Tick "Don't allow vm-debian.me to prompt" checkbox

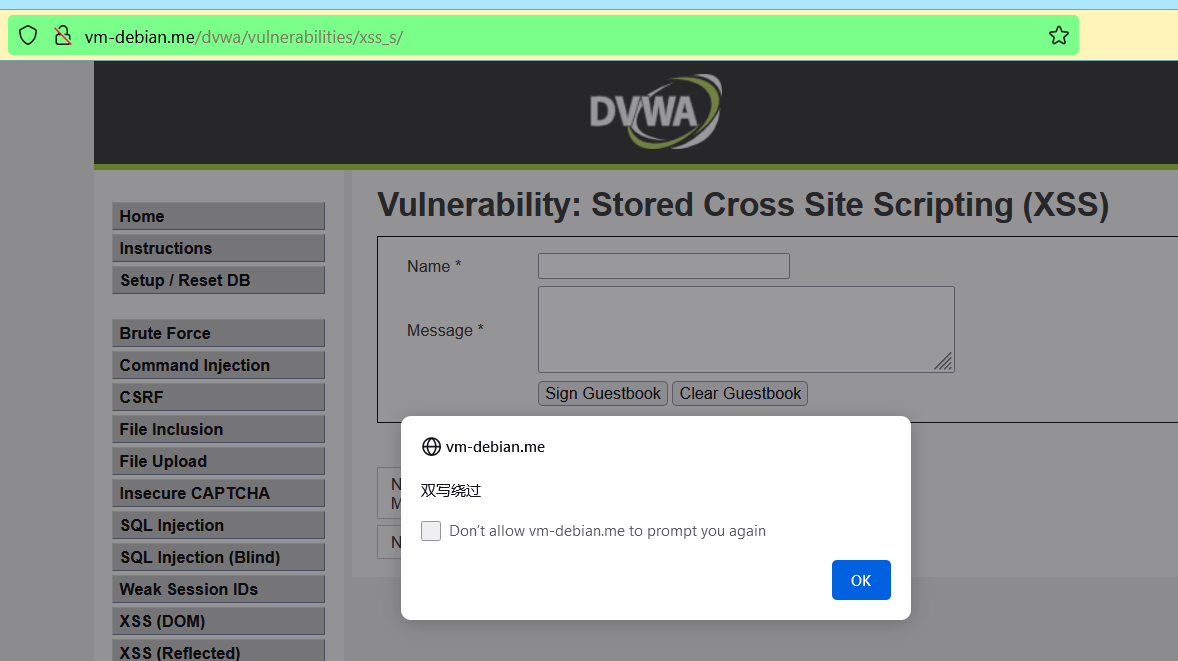(430, 531)
